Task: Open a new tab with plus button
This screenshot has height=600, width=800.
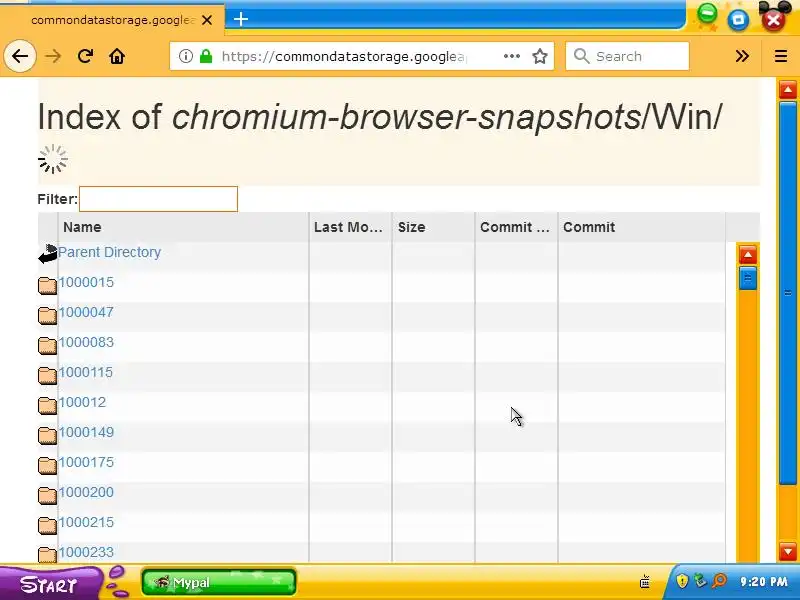Action: click(x=241, y=19)
